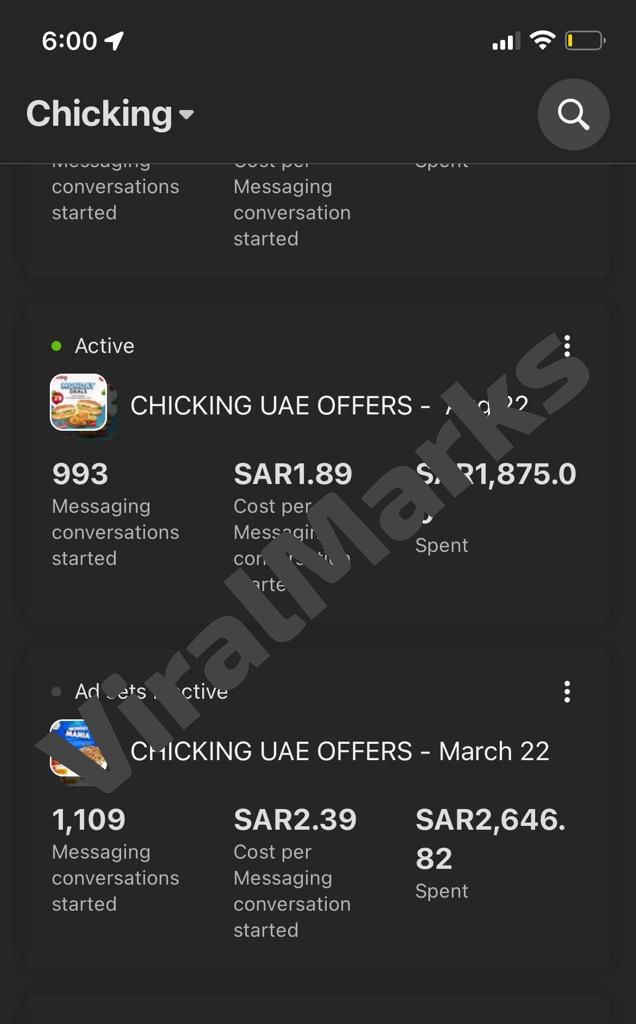Open the Monday Deals campaign thumbnail
Screen dimensions: 636x1024
click(x=78, y=402)
